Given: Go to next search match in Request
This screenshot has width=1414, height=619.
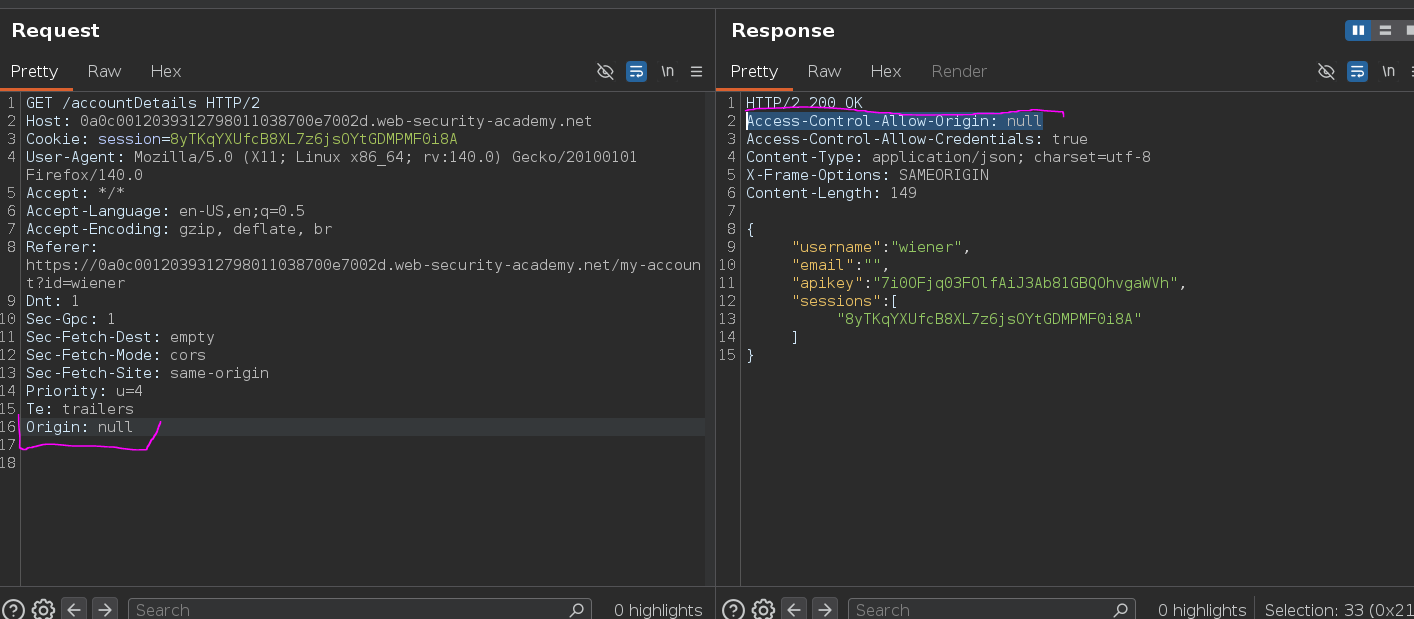Looking at the screenshot, I should tap(106, 609).
